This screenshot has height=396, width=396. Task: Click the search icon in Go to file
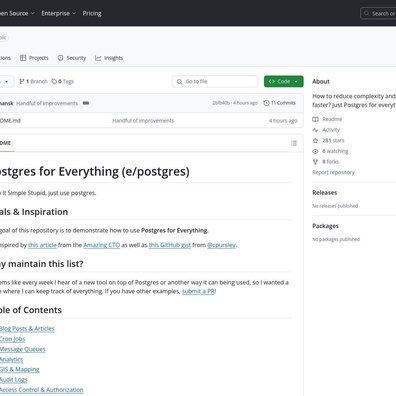click(179, 82)
